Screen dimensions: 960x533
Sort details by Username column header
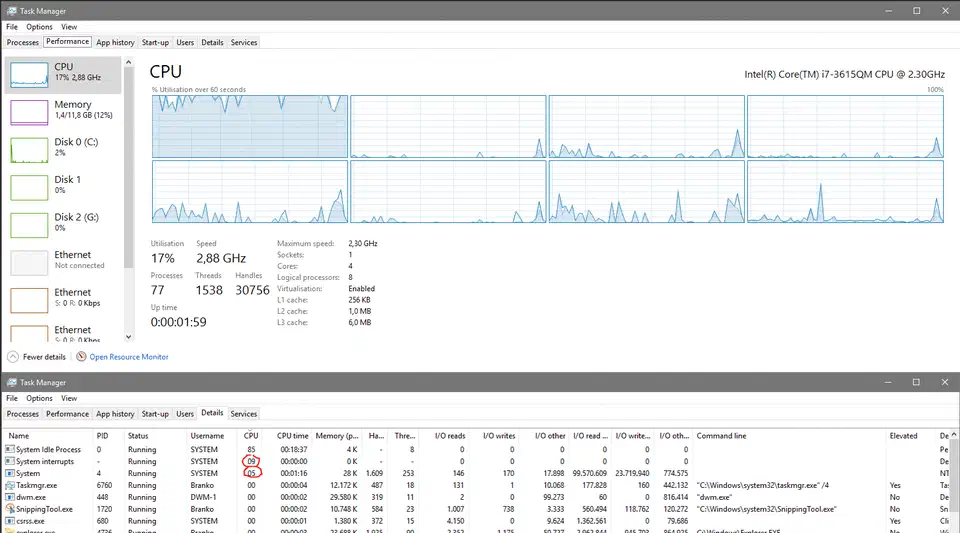pos(208,436)
